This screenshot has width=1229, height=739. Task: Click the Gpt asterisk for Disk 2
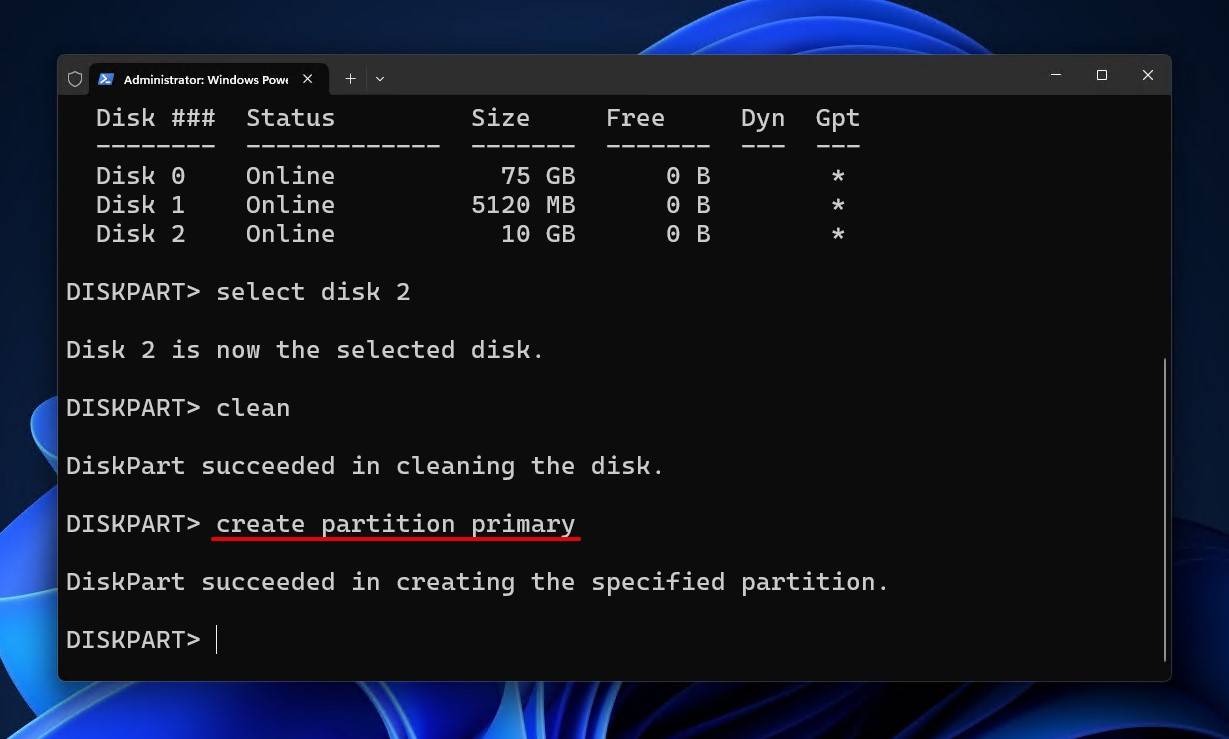838,234
